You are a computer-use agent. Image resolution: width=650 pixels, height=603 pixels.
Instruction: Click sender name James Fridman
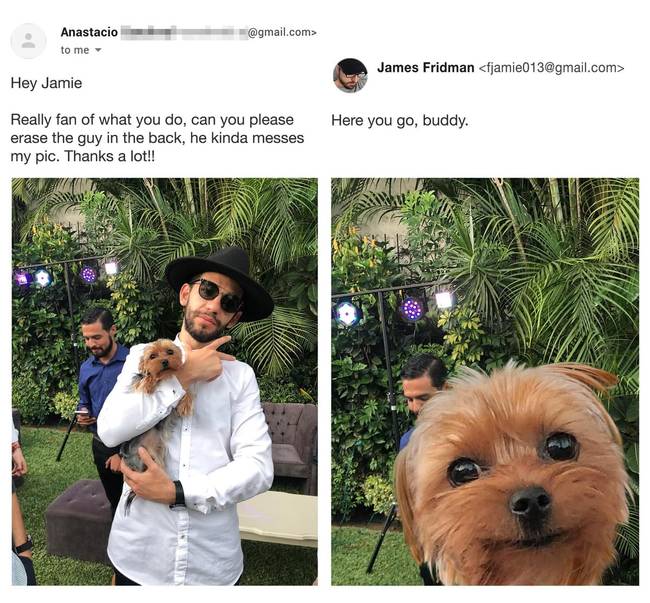pos(425,68)
